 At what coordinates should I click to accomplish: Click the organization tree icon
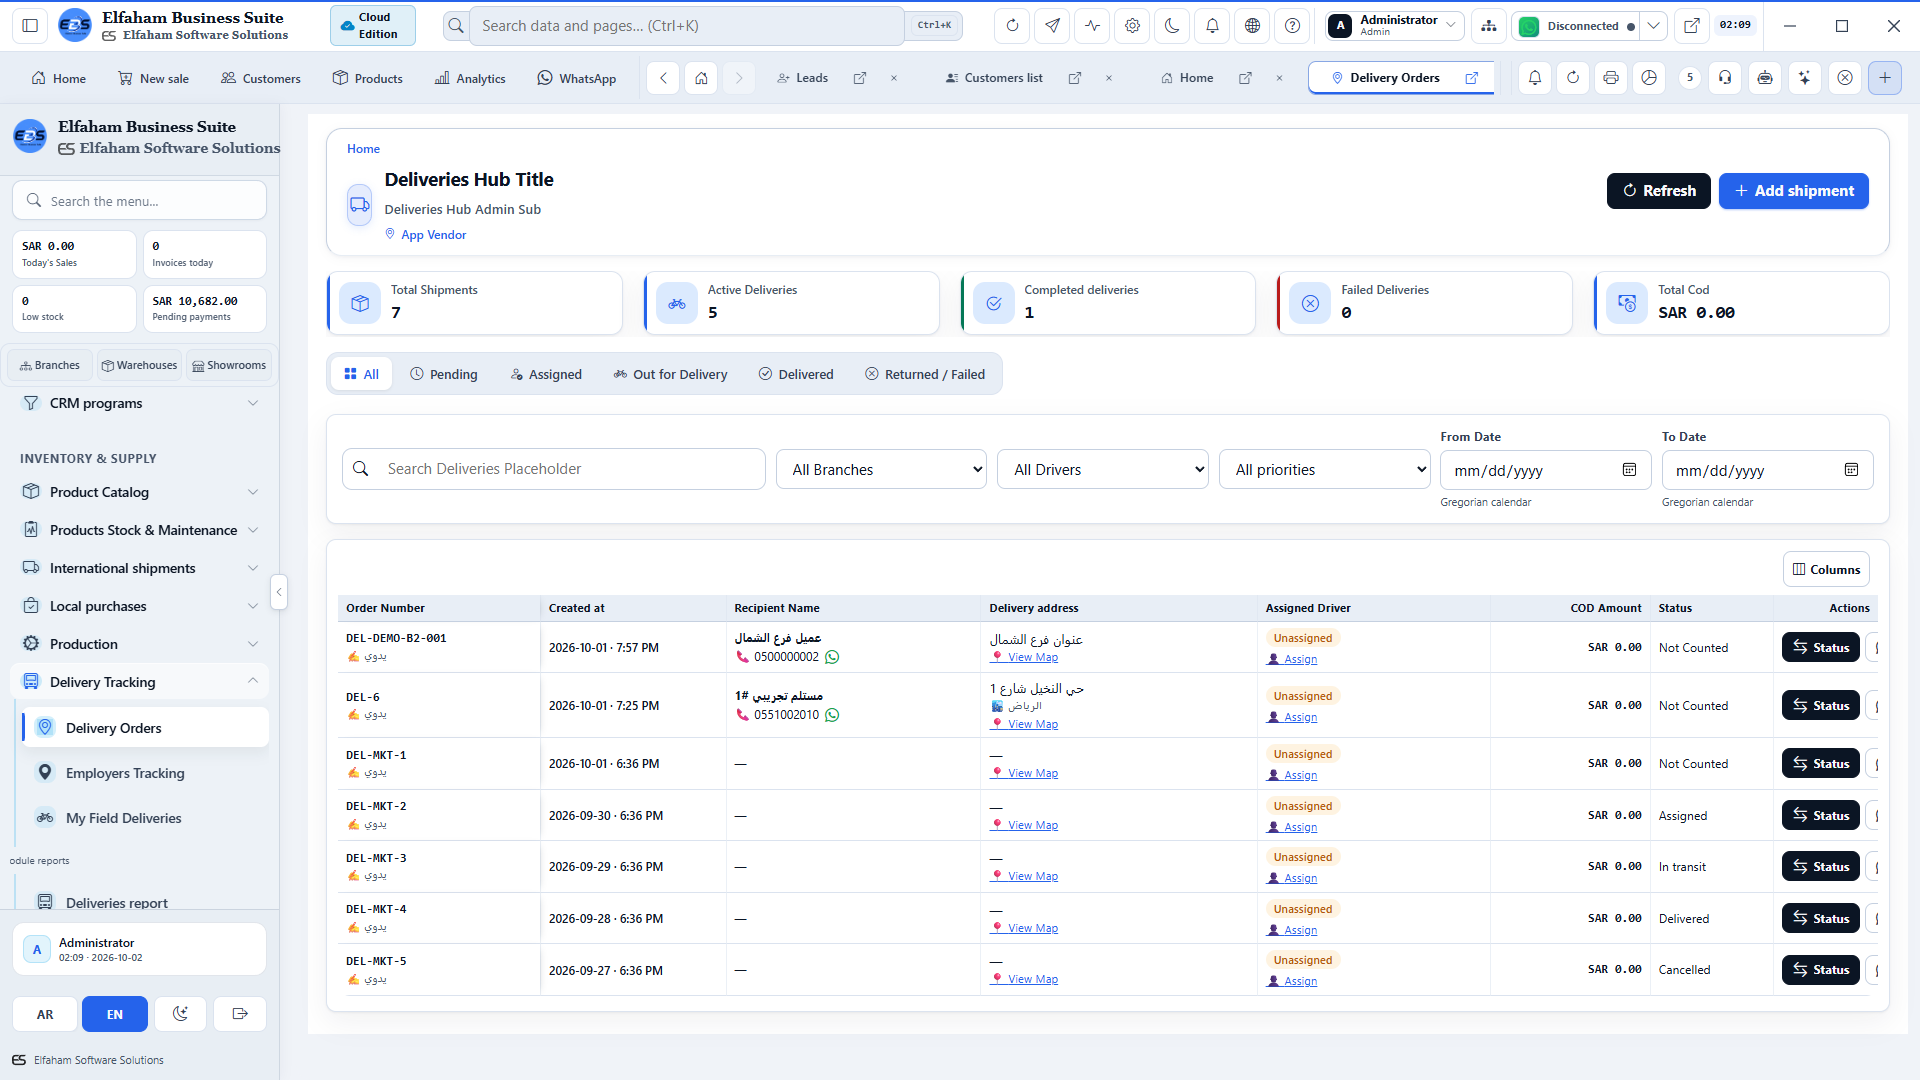tap(1489, 26)
